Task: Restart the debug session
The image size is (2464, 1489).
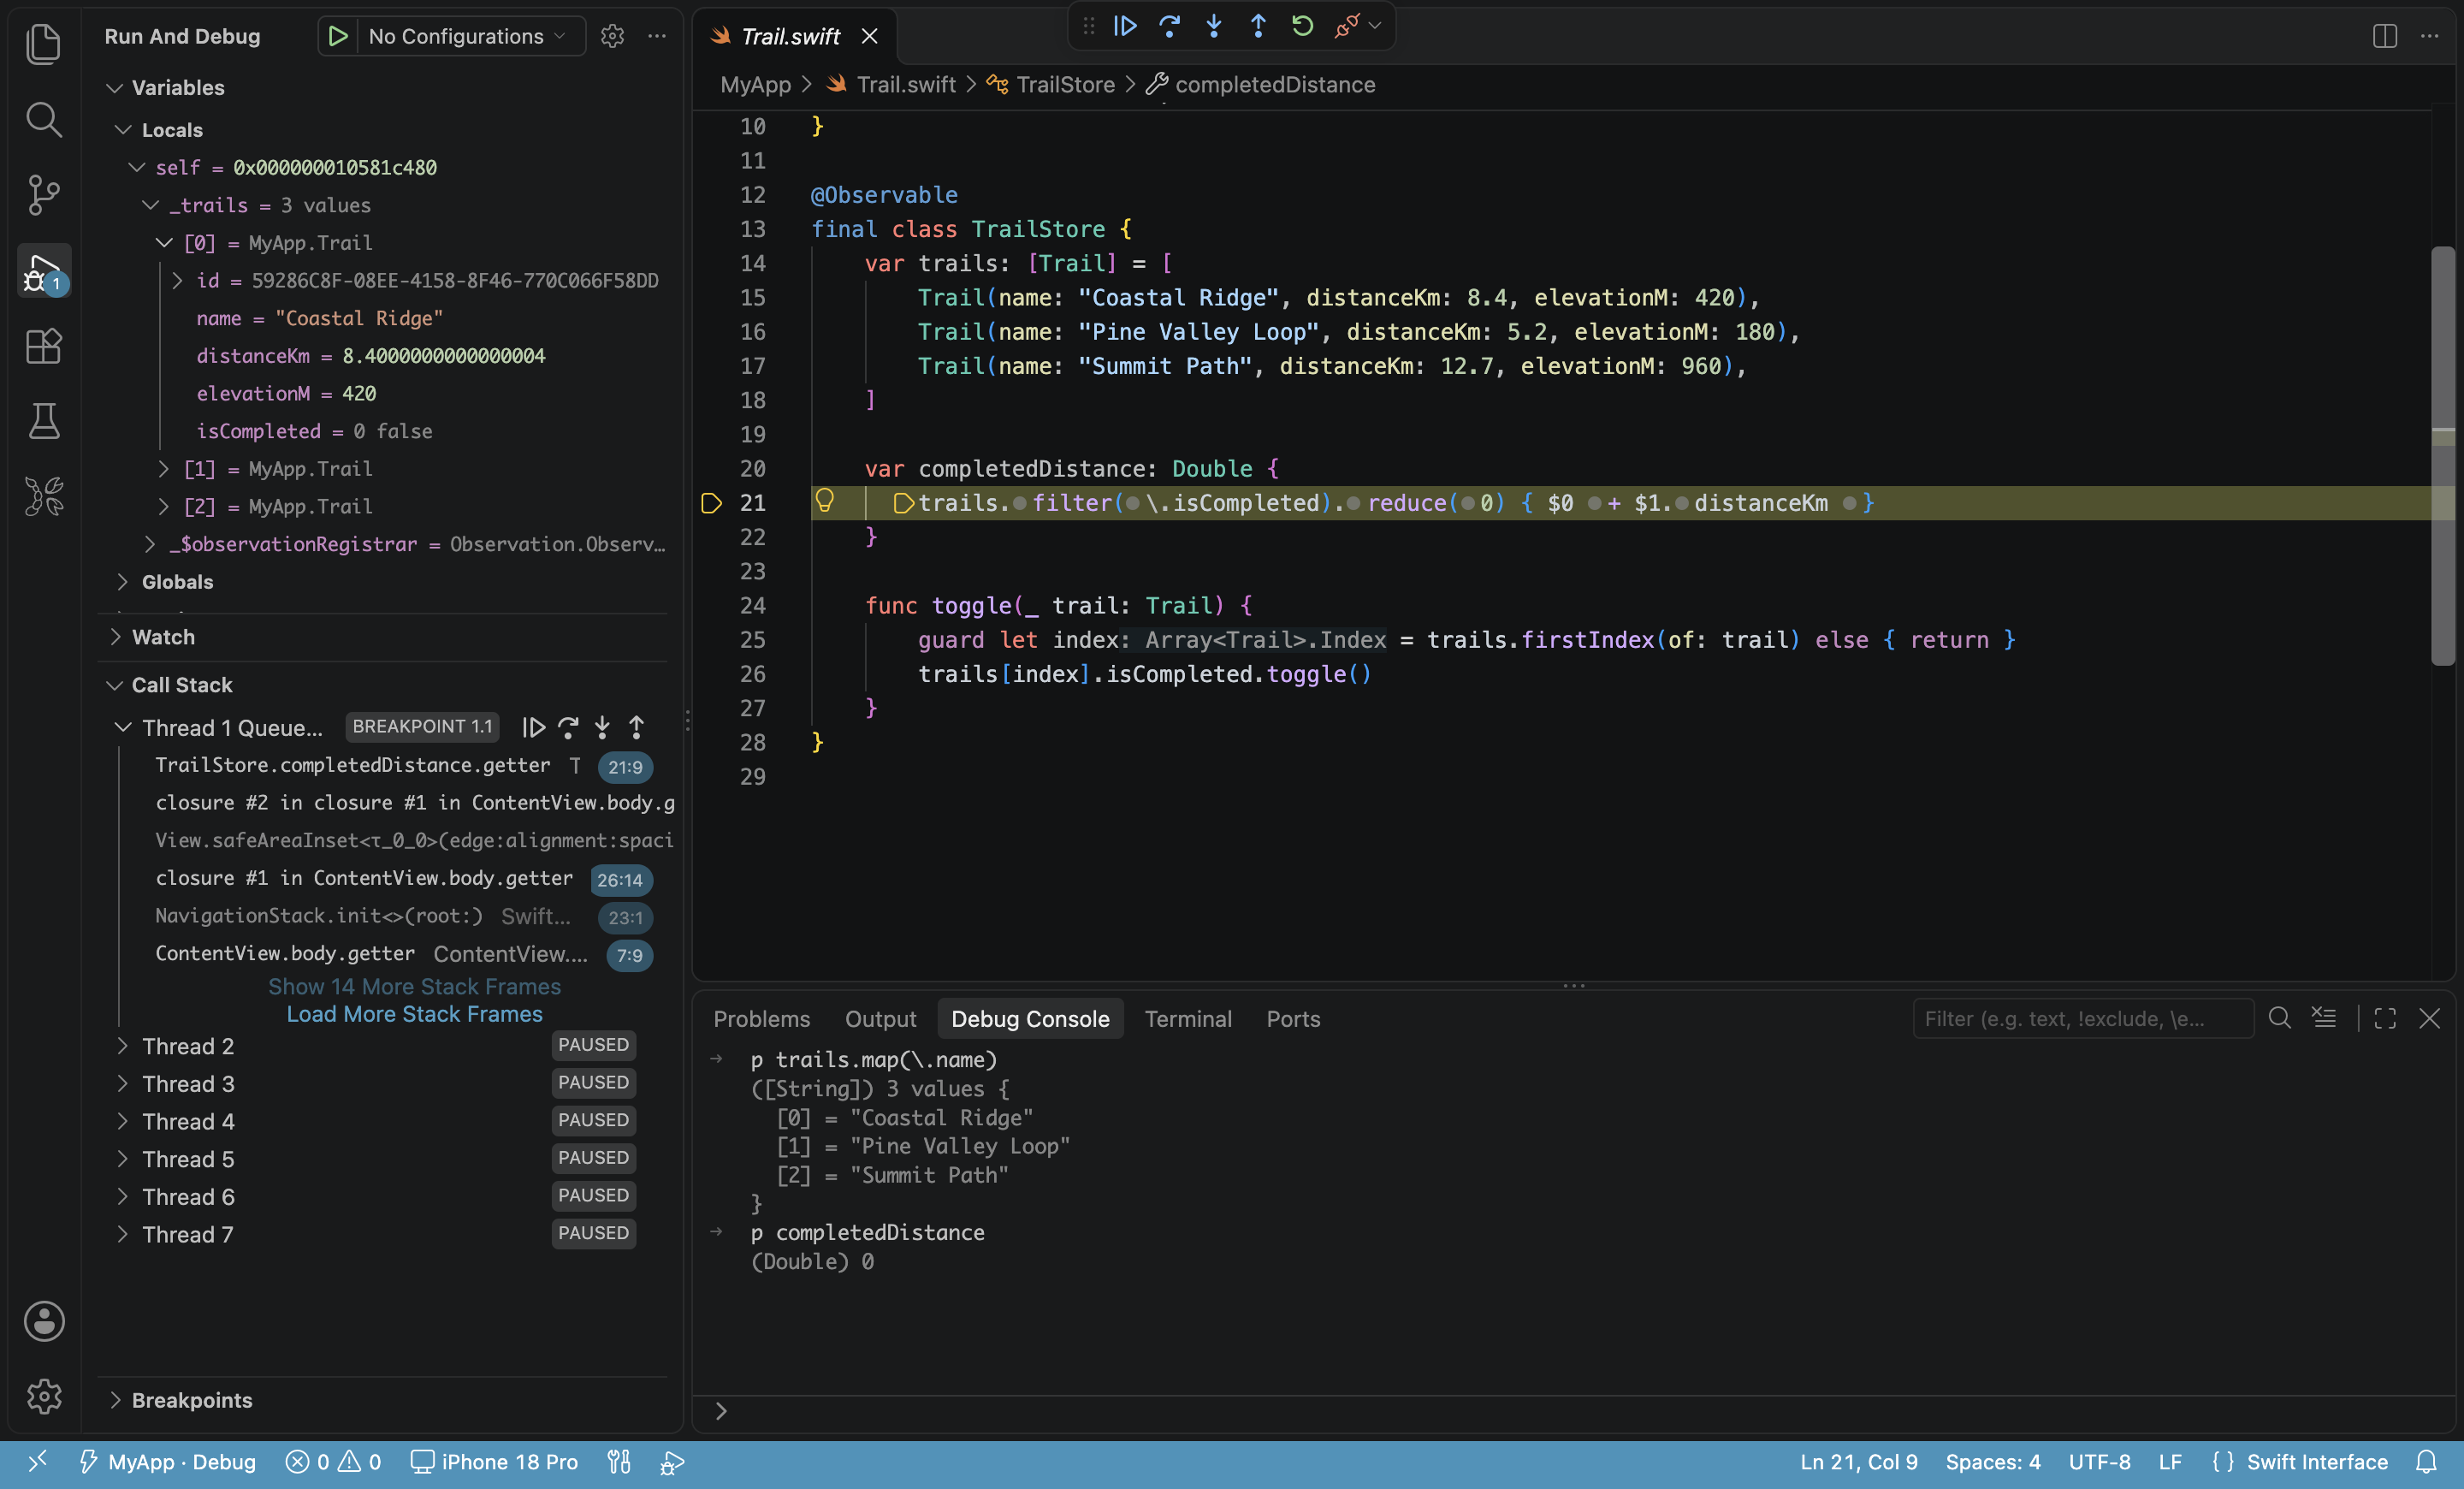Action: pos(1302,26)
